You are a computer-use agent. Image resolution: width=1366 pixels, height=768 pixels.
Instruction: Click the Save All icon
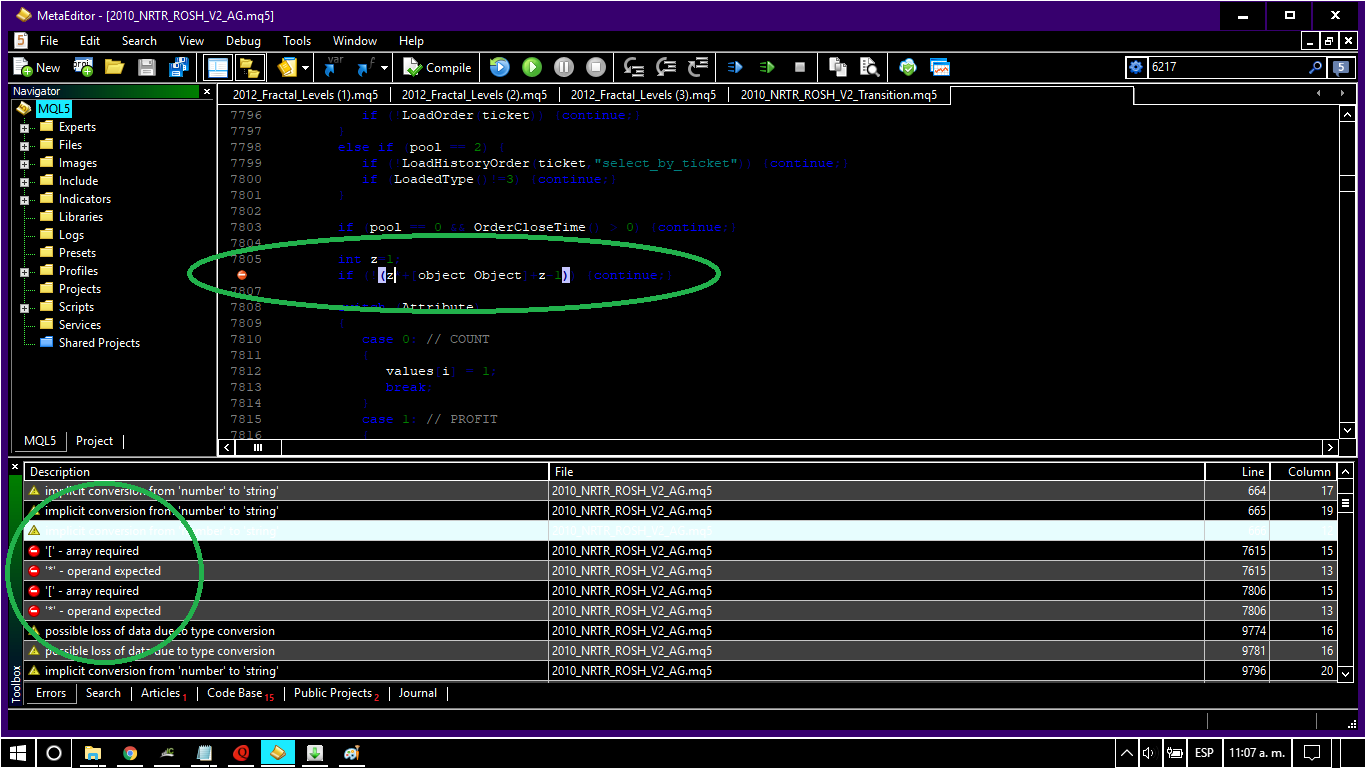coord(179,67)
